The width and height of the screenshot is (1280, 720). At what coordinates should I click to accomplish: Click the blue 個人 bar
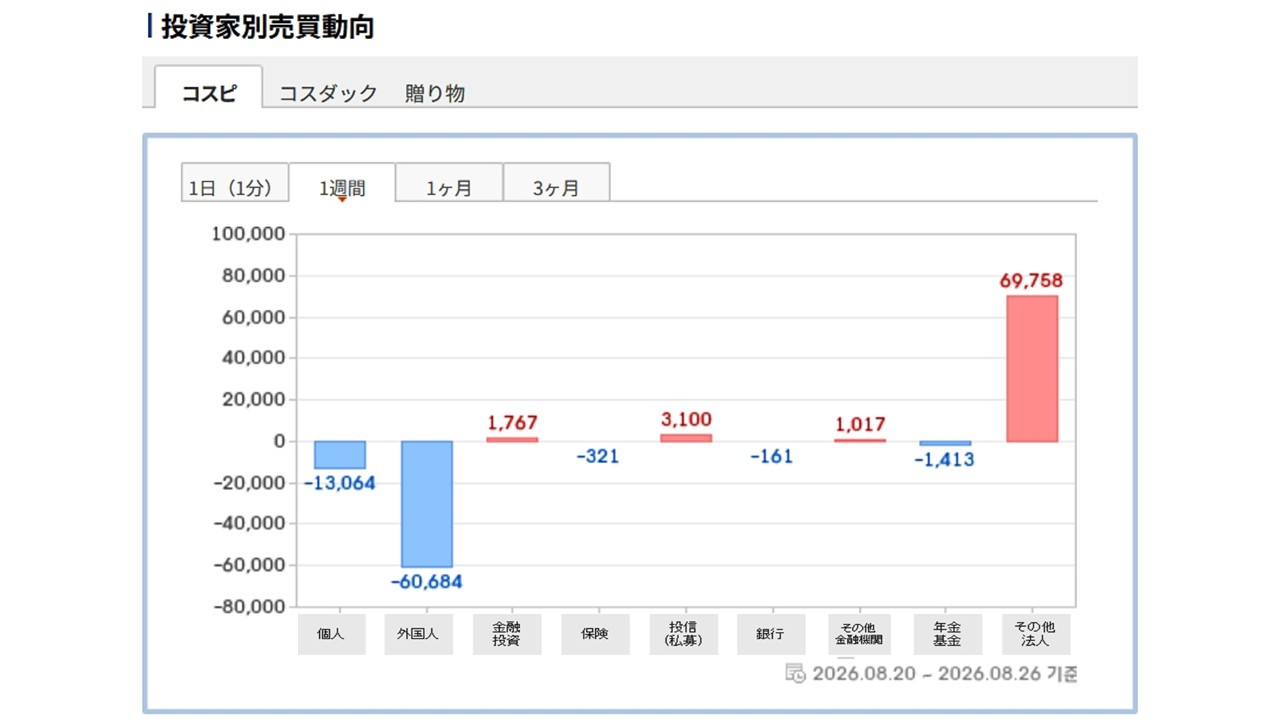(x=340, y=455)
